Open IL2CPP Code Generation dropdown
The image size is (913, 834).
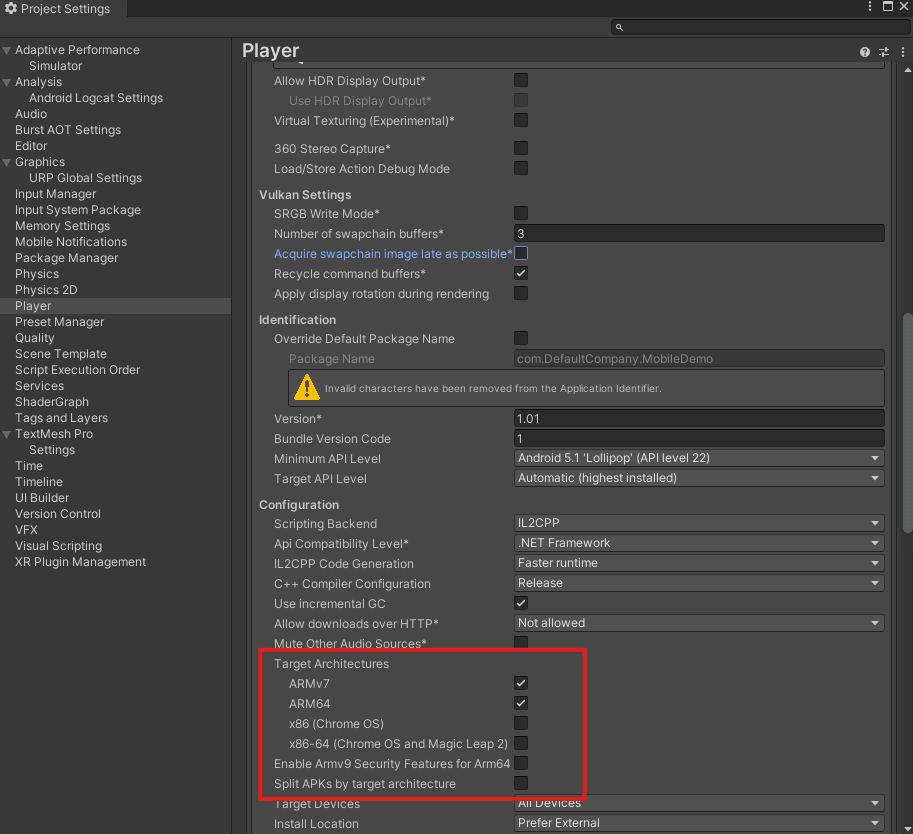coord(699,563)
